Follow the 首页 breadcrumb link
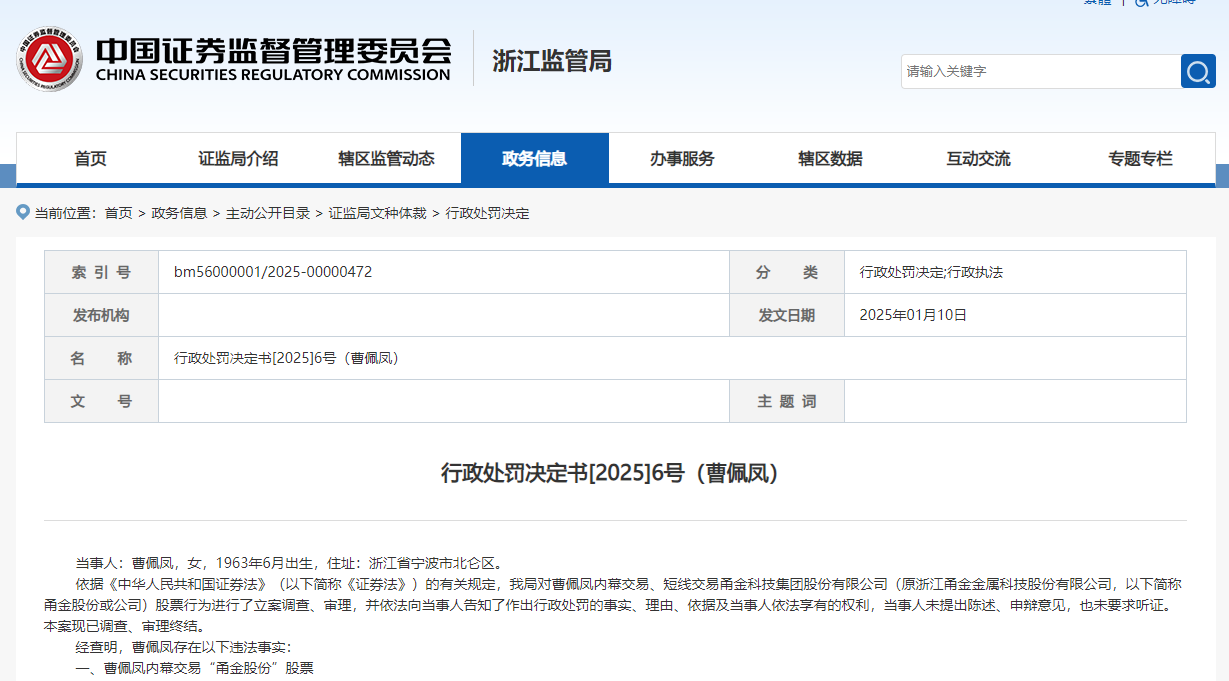Image resolution: width=1229 pixels, height=681 pixels. (118, 213)
